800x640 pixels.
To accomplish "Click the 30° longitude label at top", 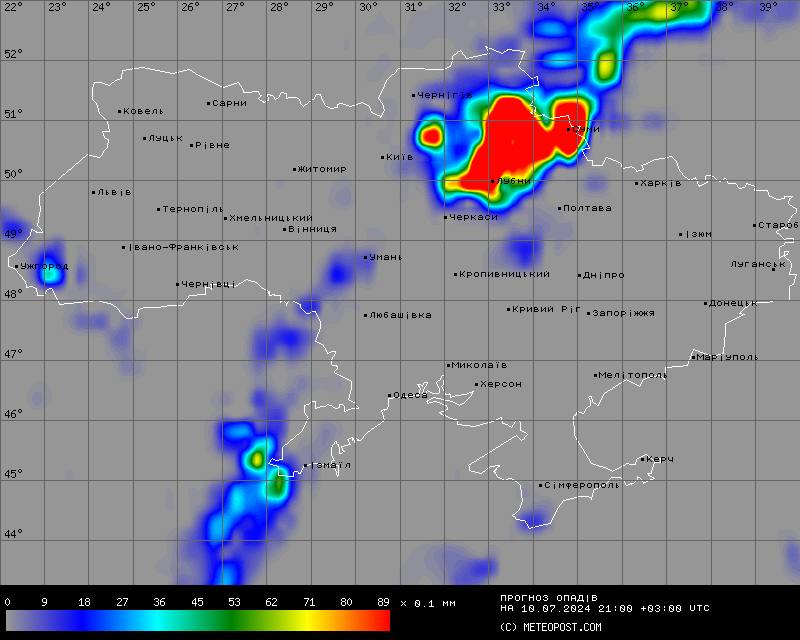I will 369,8.
